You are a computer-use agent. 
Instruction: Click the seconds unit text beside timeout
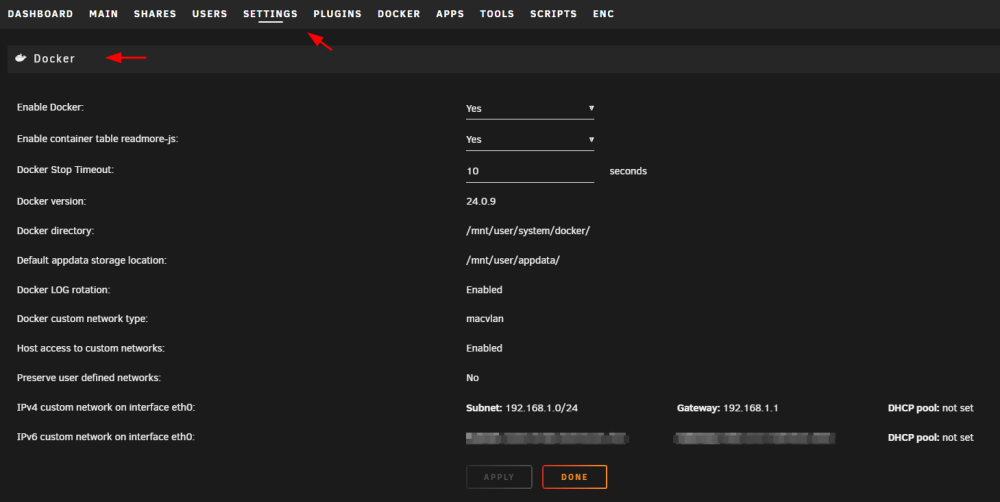(628, 171)
